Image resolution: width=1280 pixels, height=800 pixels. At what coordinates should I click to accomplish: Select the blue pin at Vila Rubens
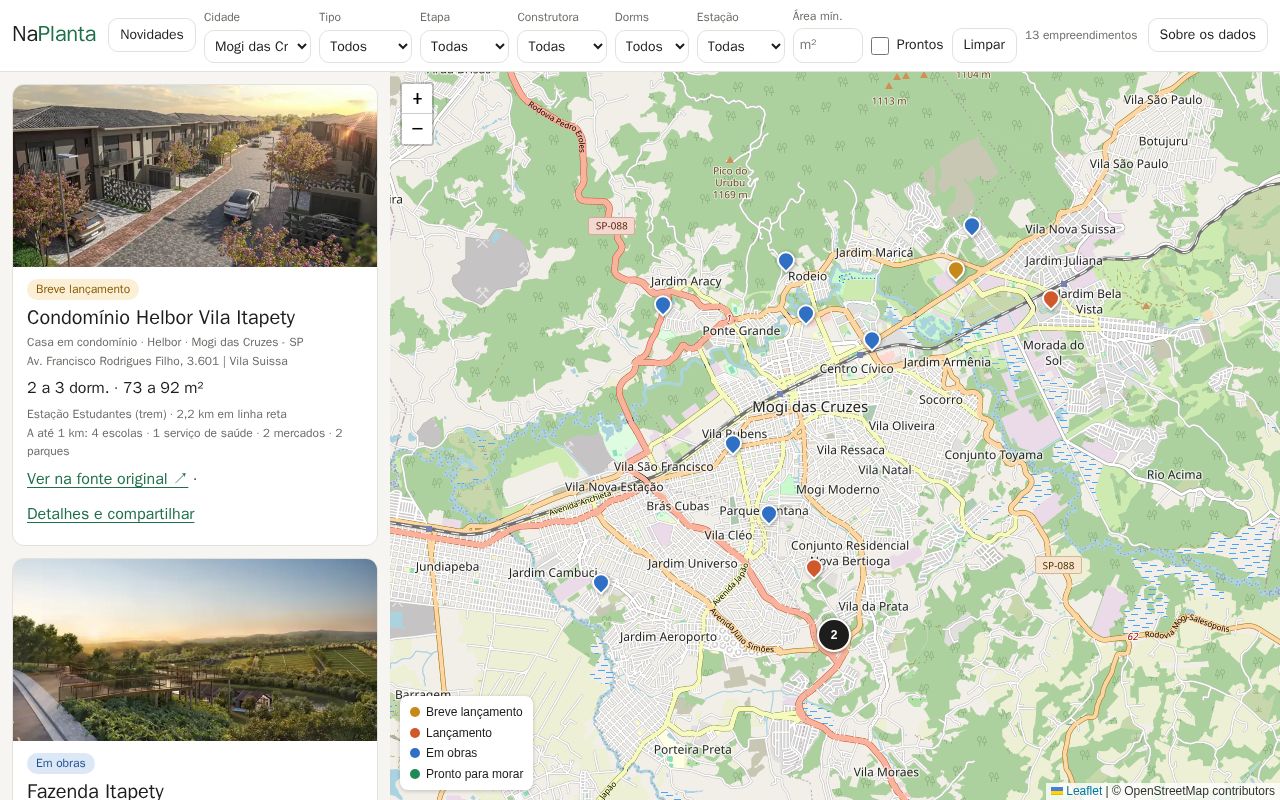pyautogui.click(x=733, y=445)
